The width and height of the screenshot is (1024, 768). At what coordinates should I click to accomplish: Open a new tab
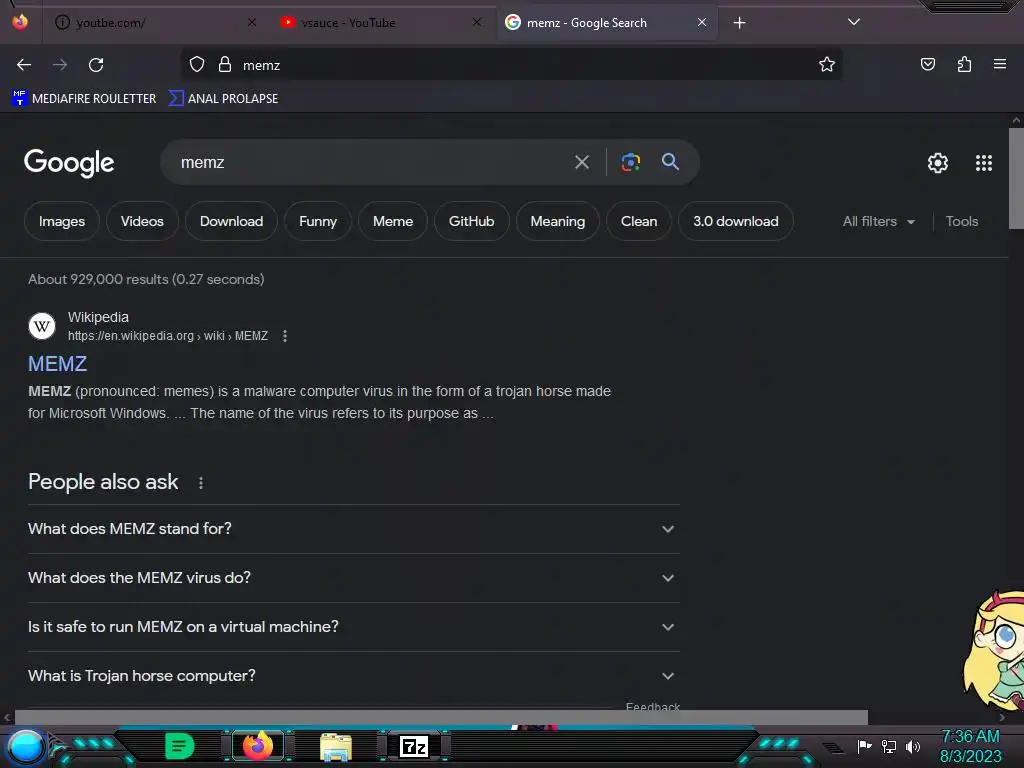[x=739, y=23]
